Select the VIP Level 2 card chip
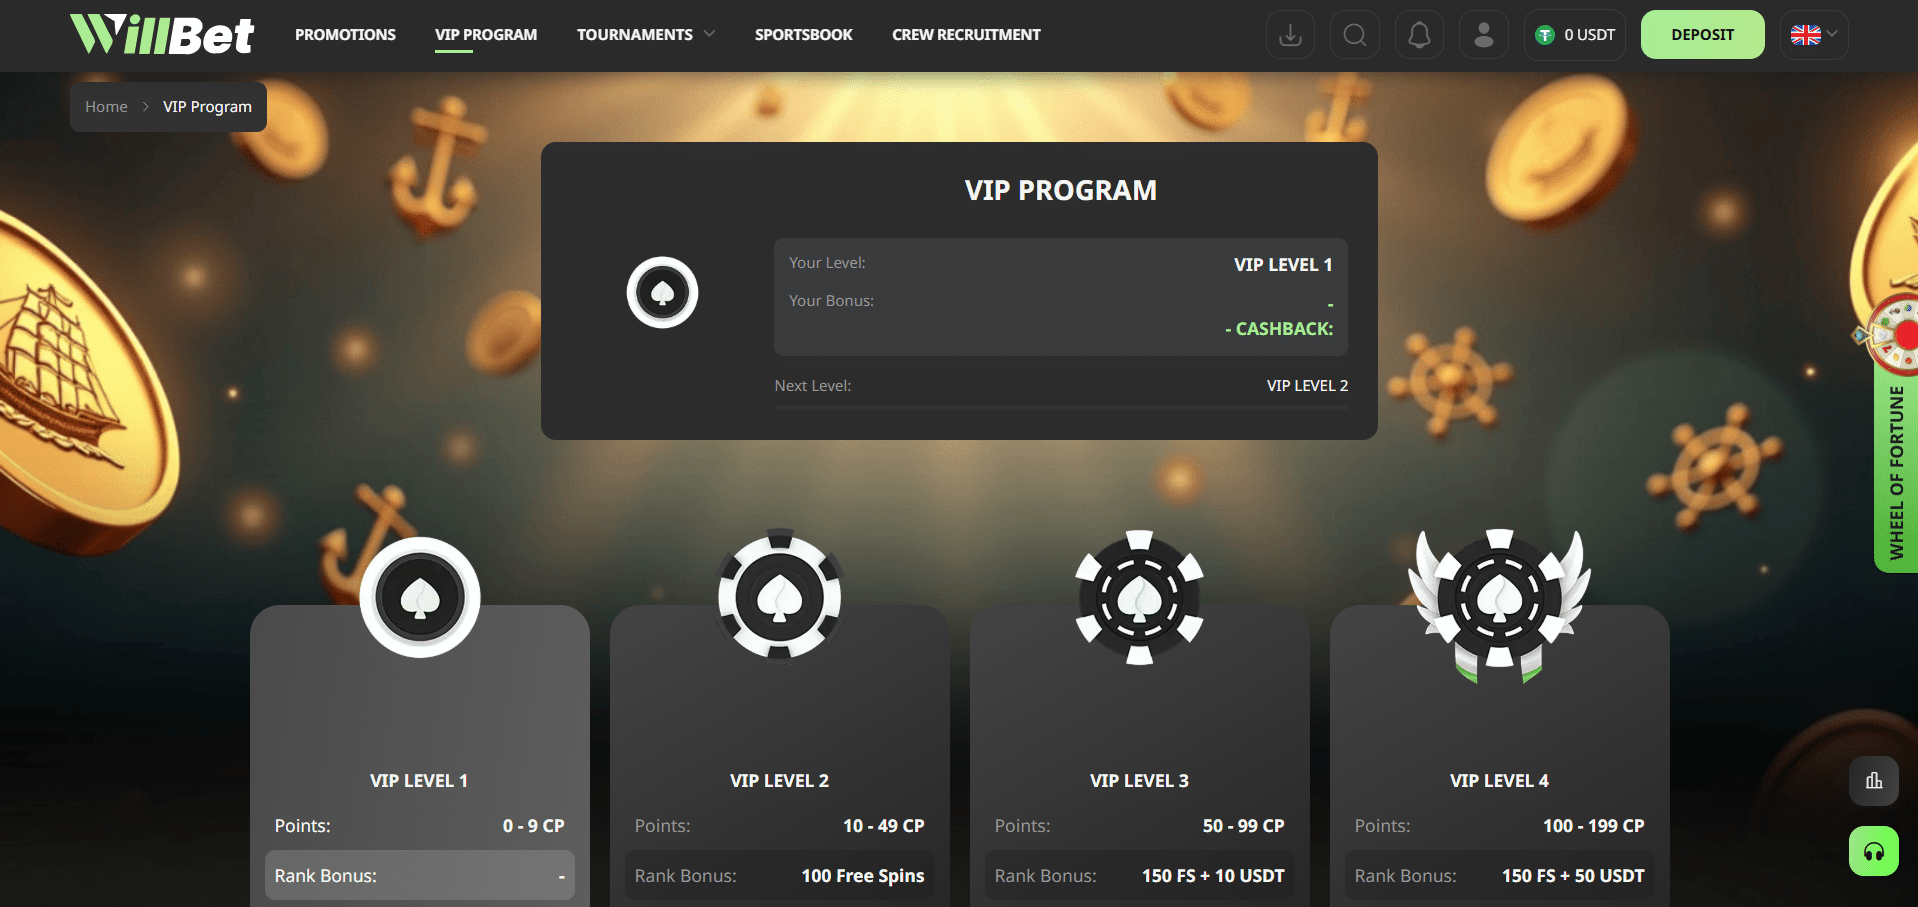The height and width of the screenshot is (907, 1918). (780, 597)
